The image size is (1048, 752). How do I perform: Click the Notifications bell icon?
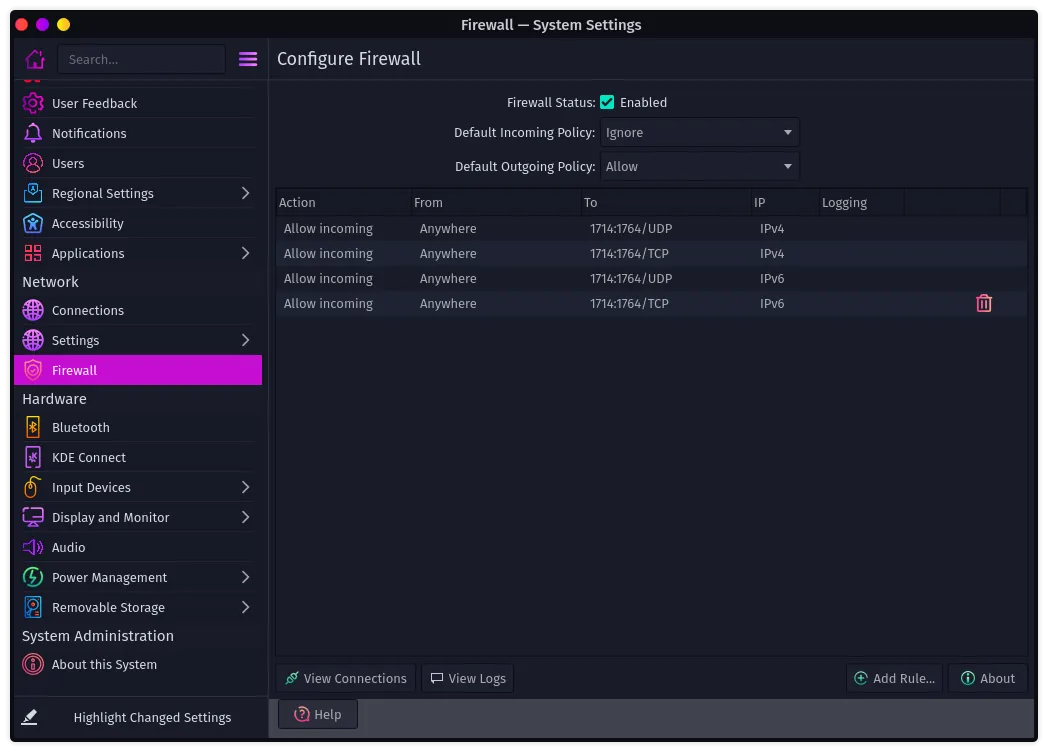click(33, 133)
